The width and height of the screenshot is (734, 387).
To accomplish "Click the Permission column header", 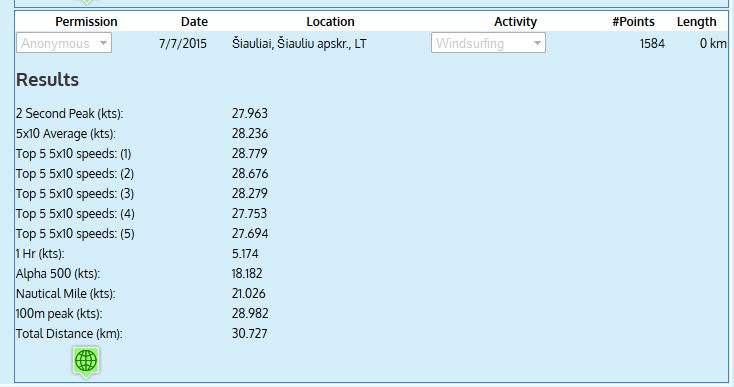I will tap(86, 22).
